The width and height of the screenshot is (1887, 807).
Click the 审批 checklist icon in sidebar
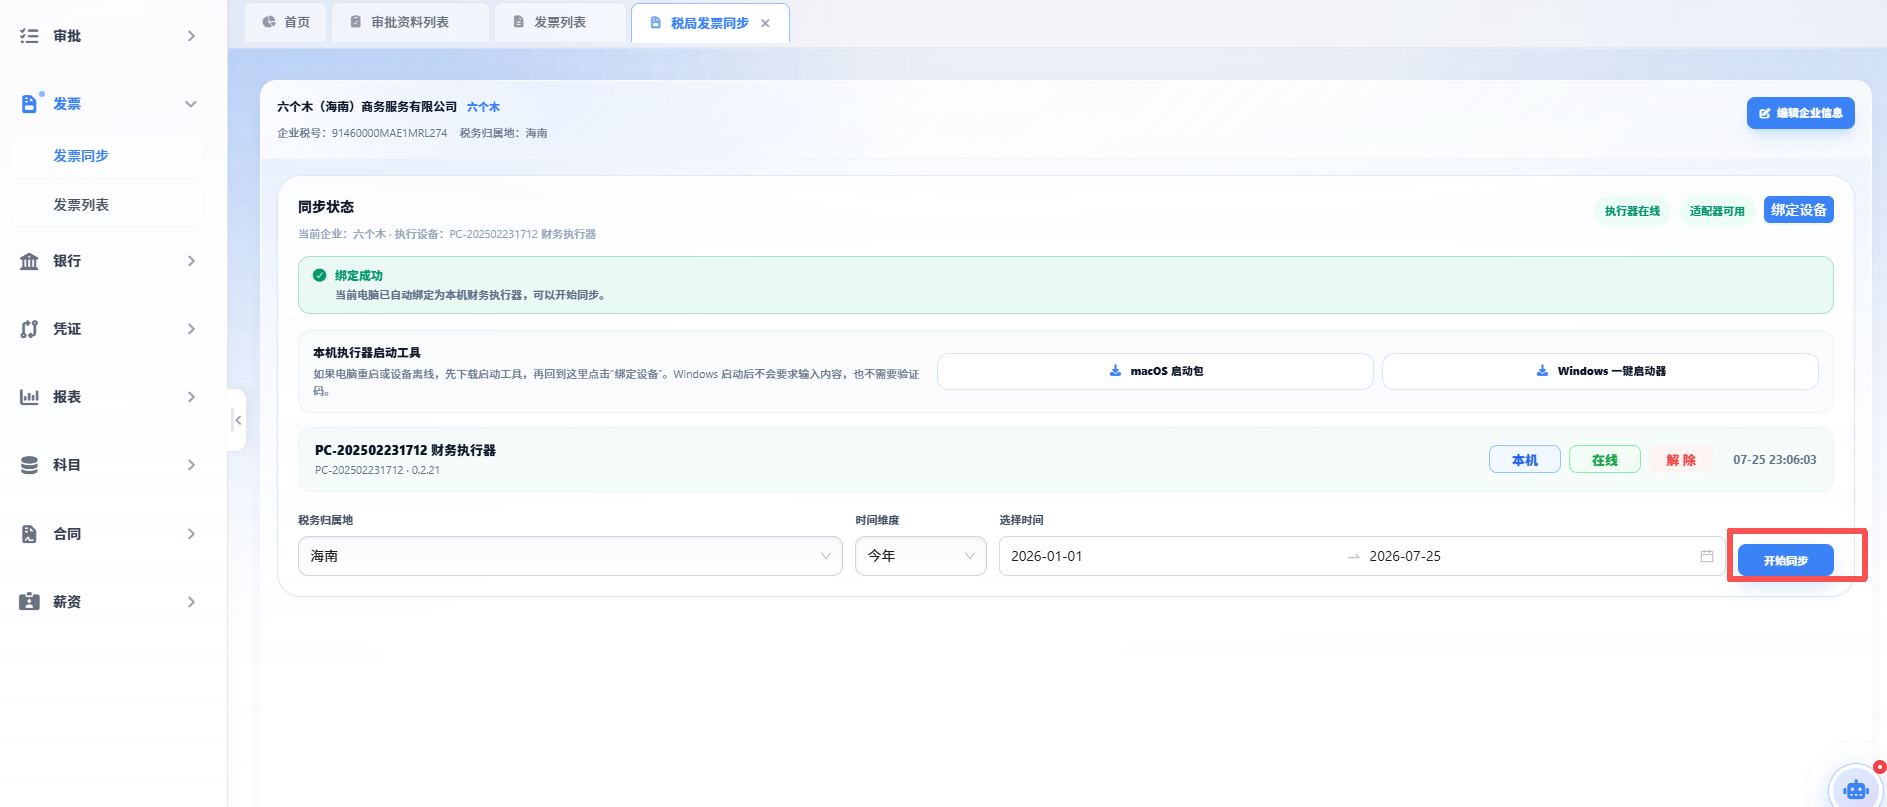29,36
